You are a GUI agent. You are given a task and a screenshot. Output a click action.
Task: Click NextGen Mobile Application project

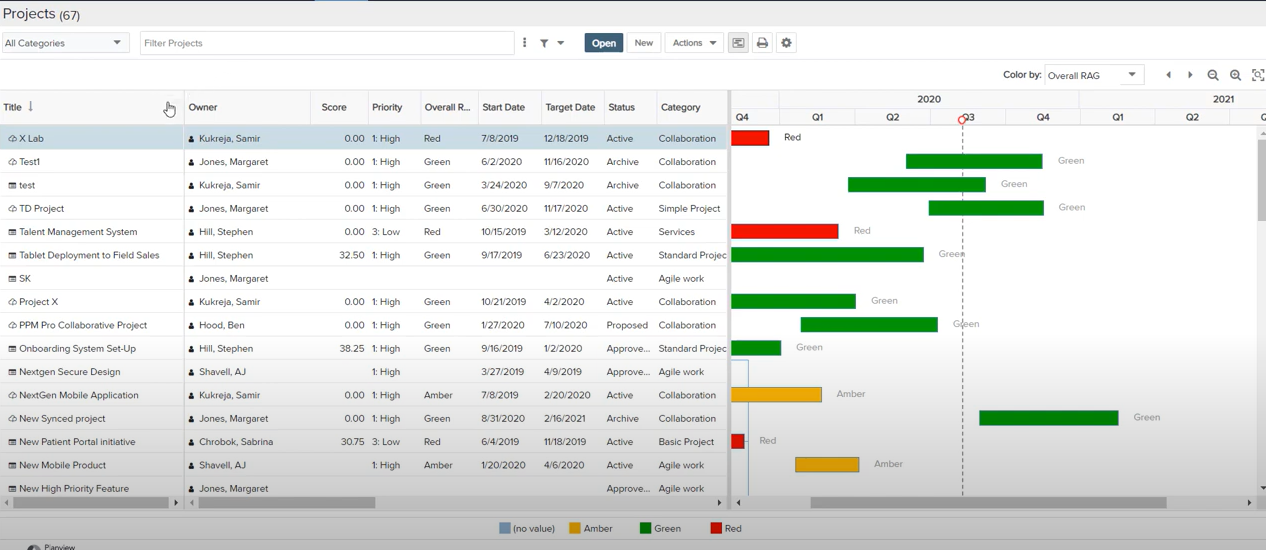[79, 395]
